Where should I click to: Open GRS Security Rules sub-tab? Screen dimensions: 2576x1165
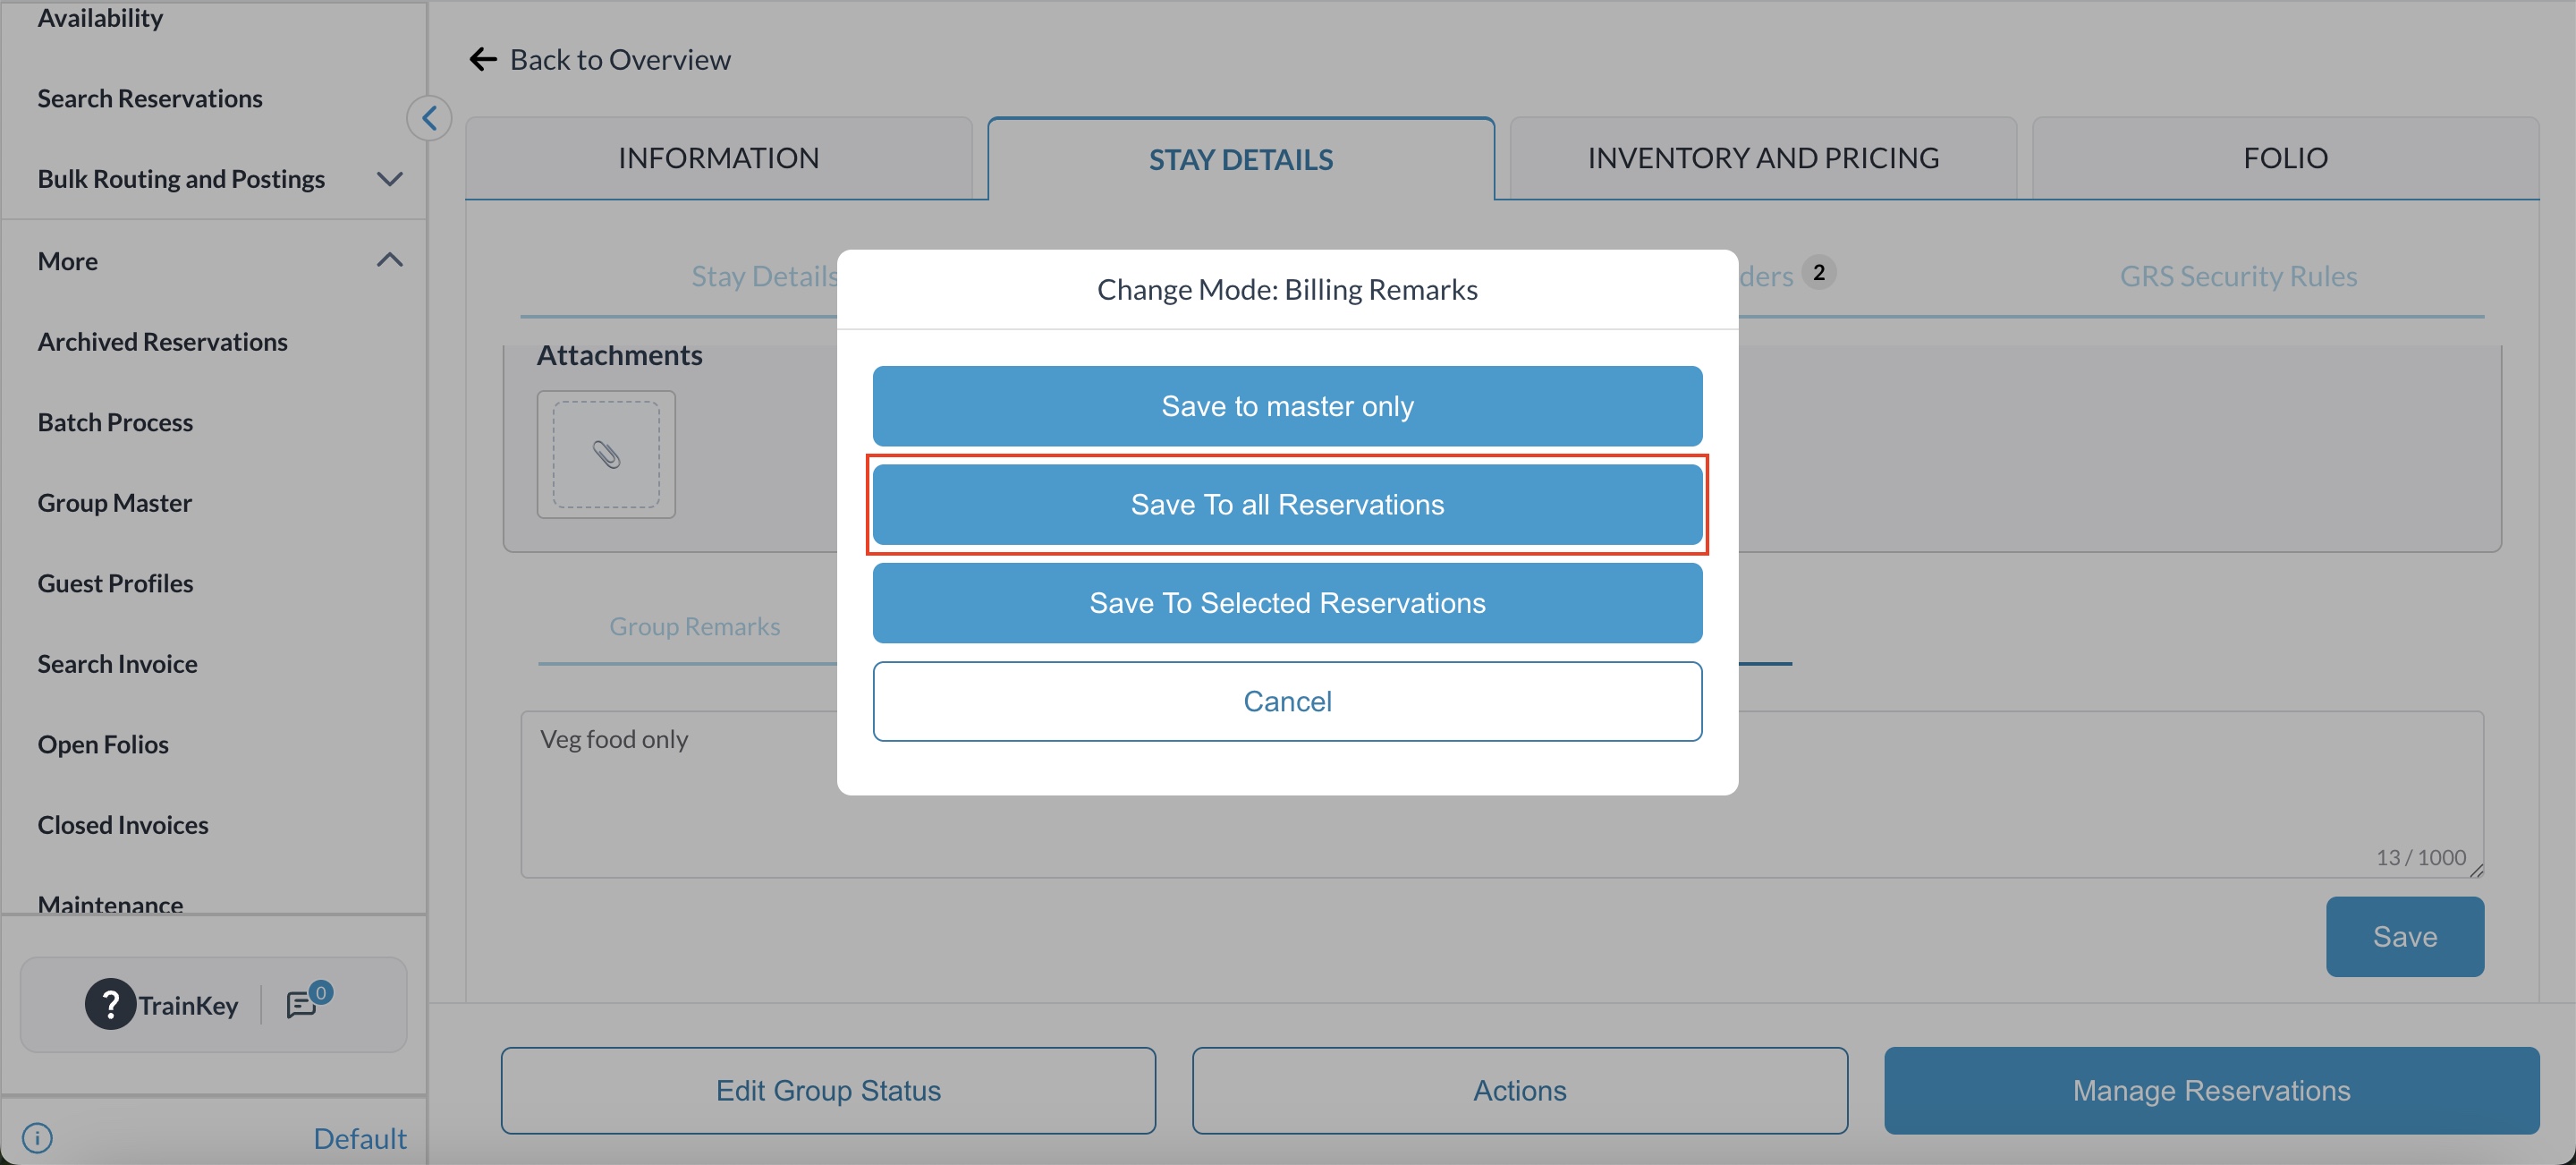[2238, 276]
